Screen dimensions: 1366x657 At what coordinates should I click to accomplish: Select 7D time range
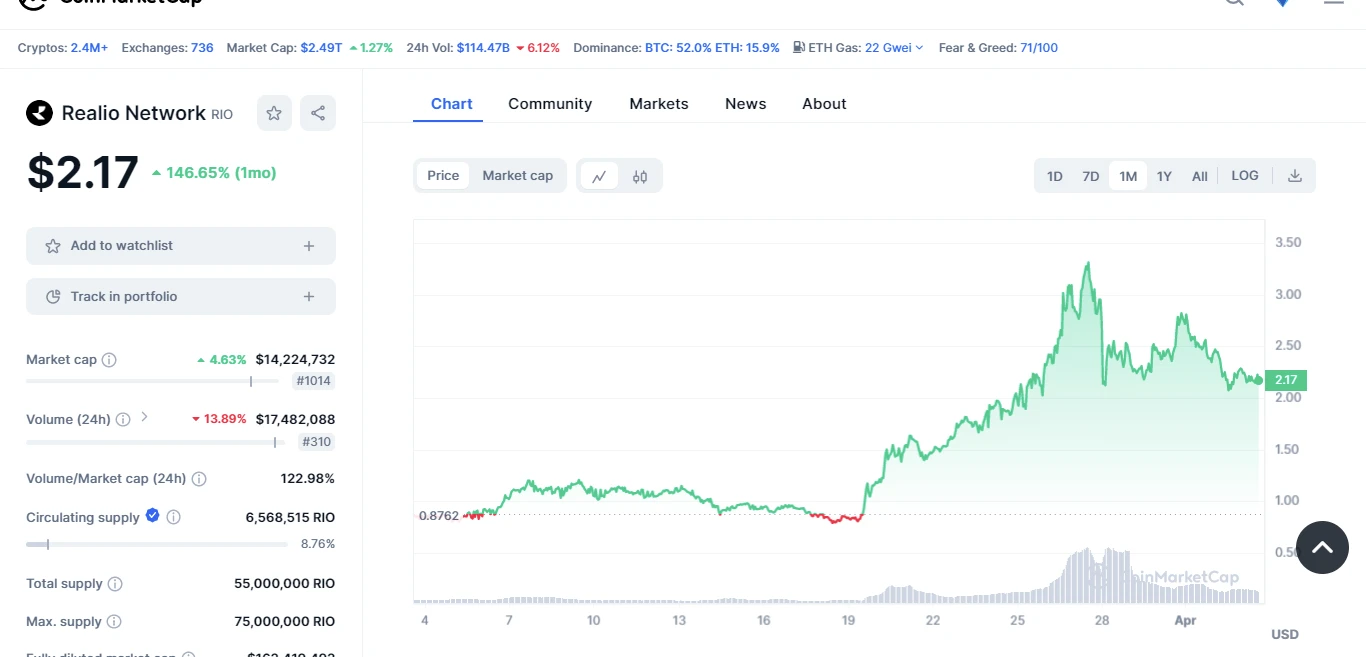1091,176
